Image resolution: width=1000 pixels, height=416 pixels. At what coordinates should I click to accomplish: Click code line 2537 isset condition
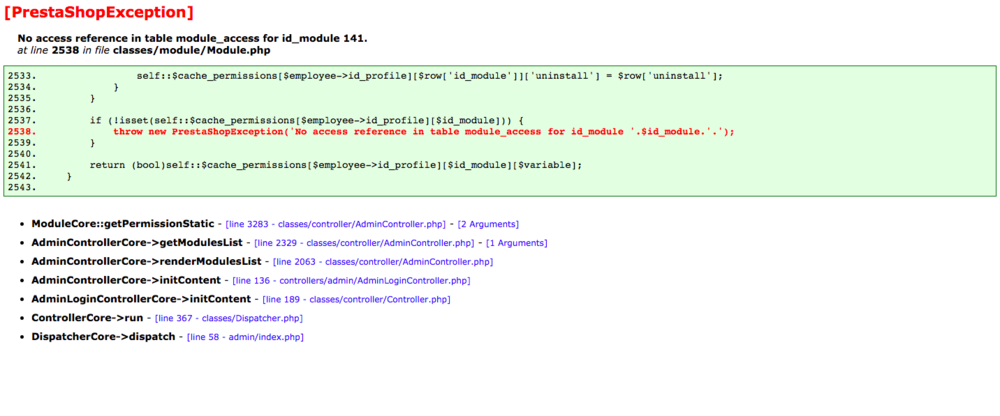pyautogui.click(x=306, y=121)
